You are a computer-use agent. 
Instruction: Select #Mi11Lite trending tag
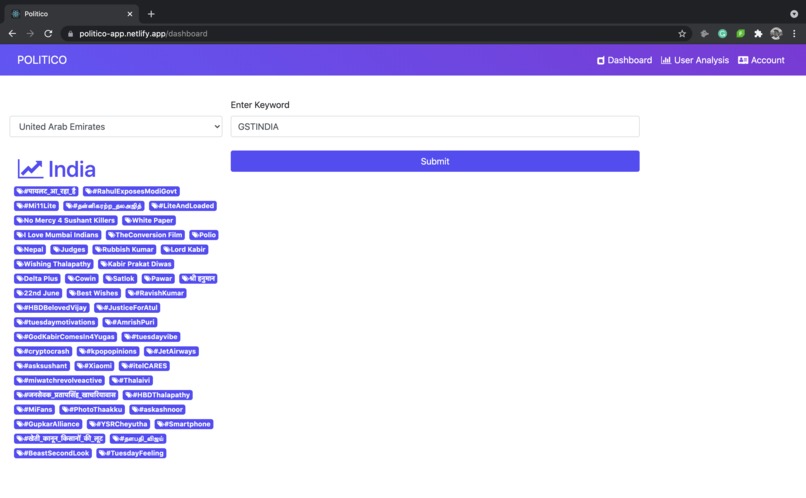point(36,206)
